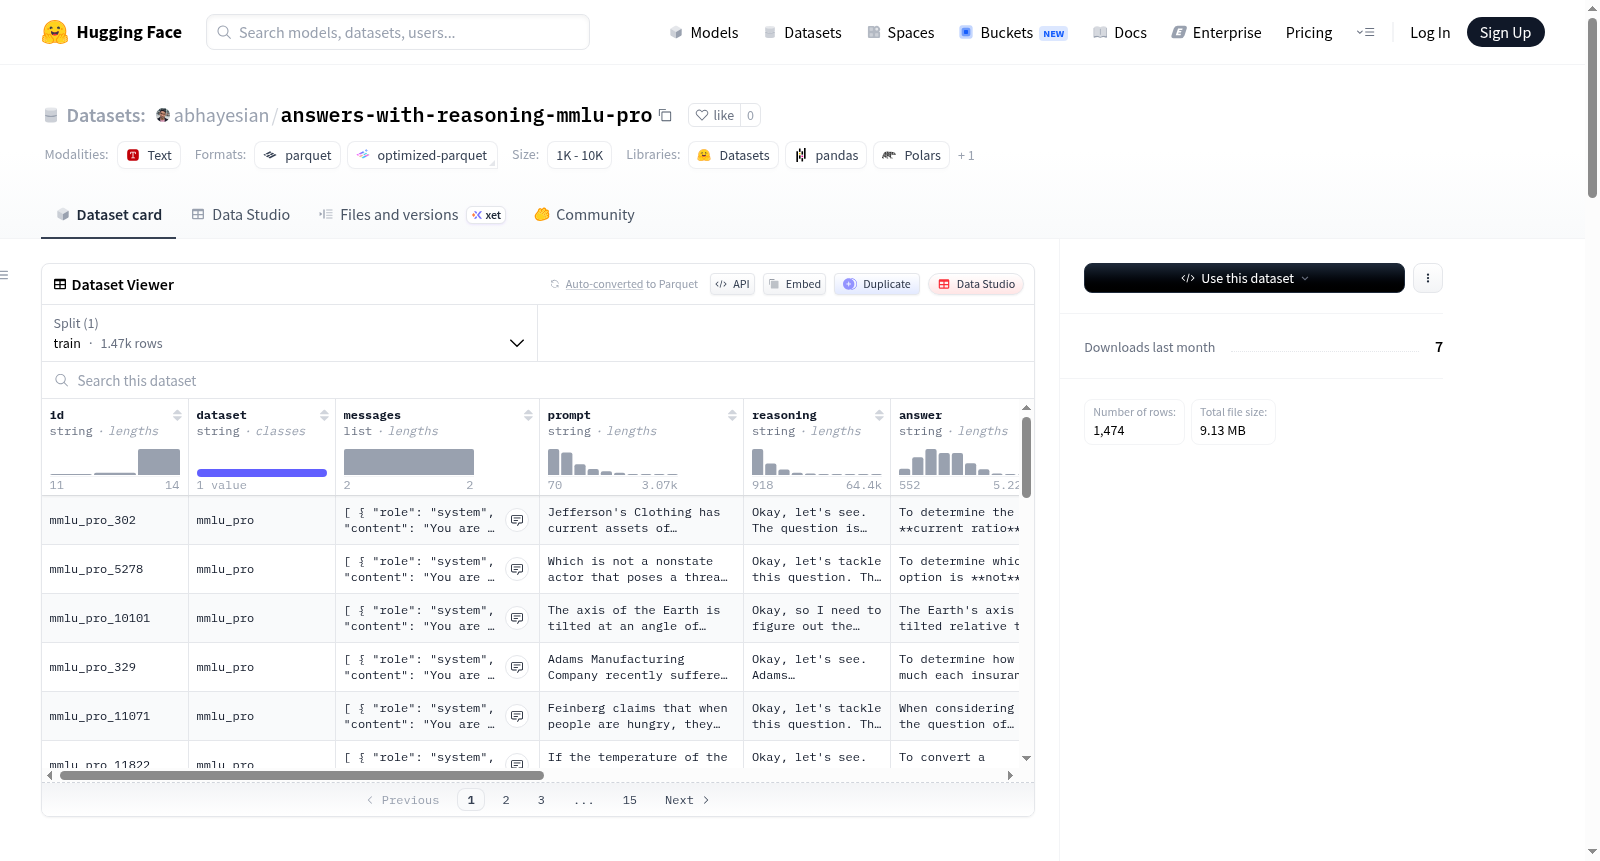The image size is (1600, 861).
Task: Sort by the reasoning column
Action: [879, 415]
